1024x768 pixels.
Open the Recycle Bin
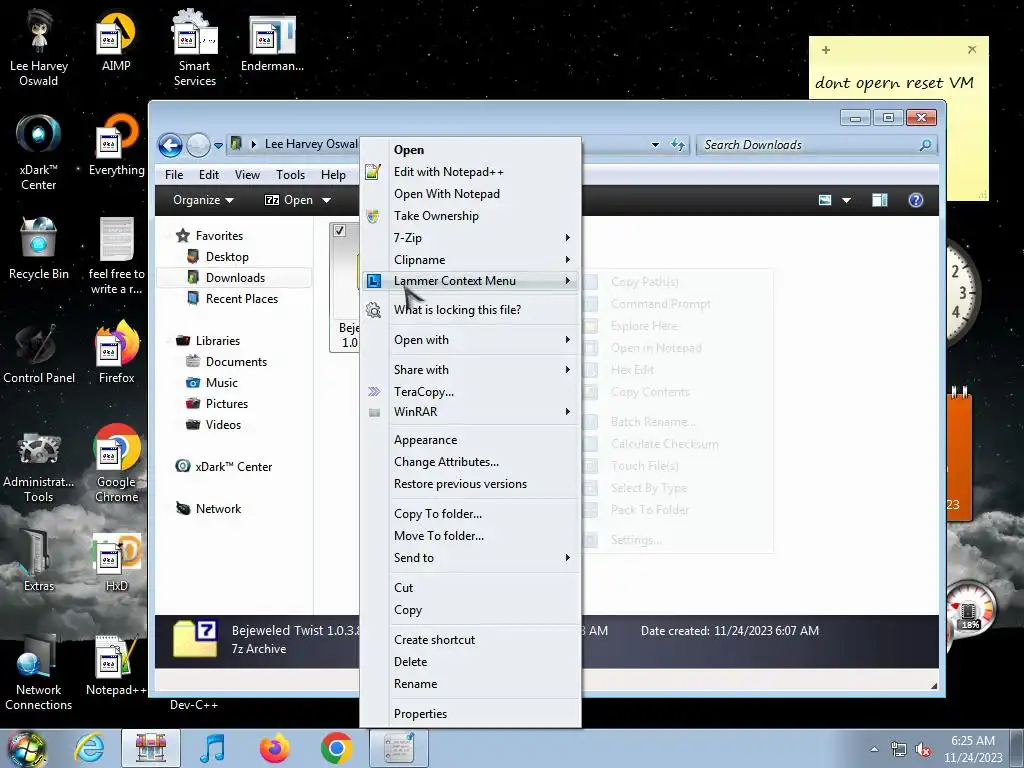pos(39,249)
